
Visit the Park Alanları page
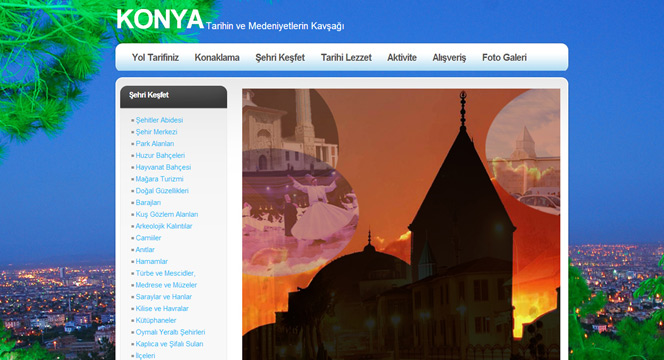coord(155,144)
